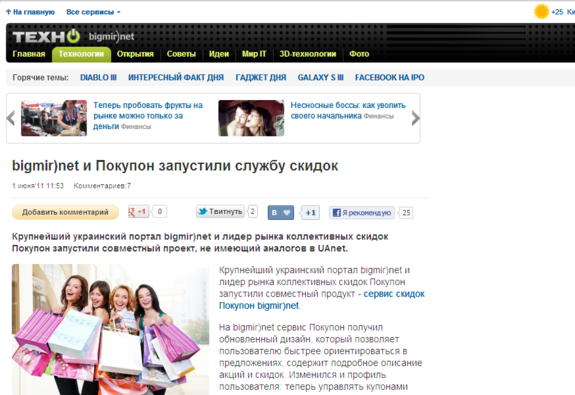Viewport: 575px width, 395px height.
Task: Open article about tasting fruits at market
Action: pyautogui.click(x=148, y=116)
